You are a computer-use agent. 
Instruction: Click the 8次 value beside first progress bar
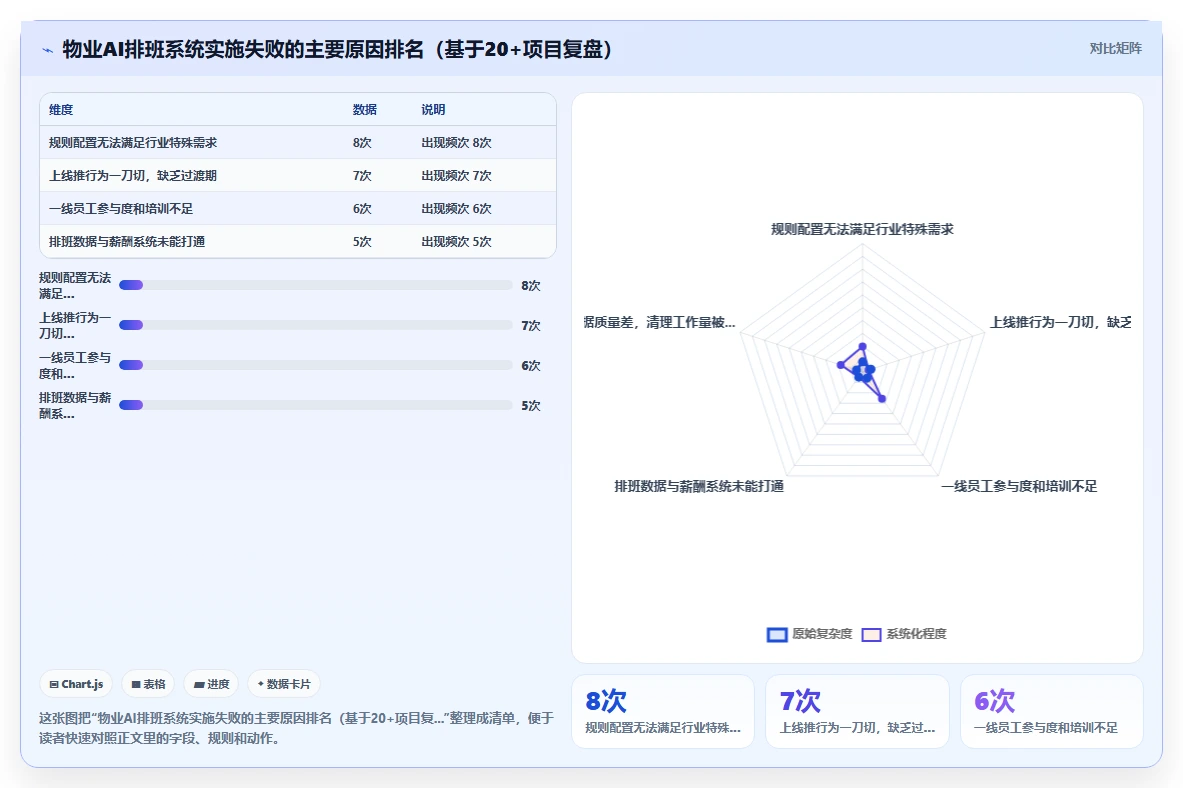pos(531,286)
